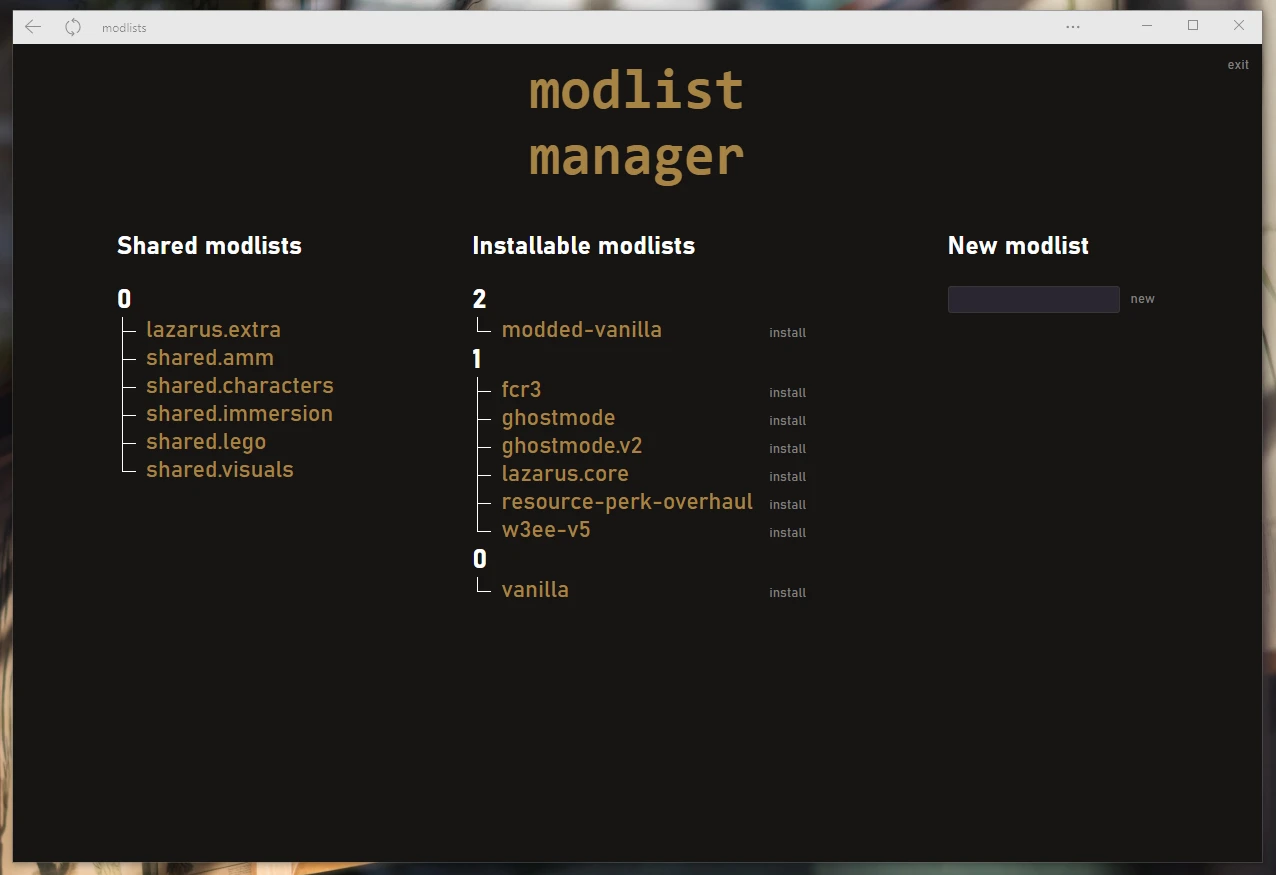Install the w3ee-v5 modlist
The width and height of the screenshot is (1276, 875).
787,533
